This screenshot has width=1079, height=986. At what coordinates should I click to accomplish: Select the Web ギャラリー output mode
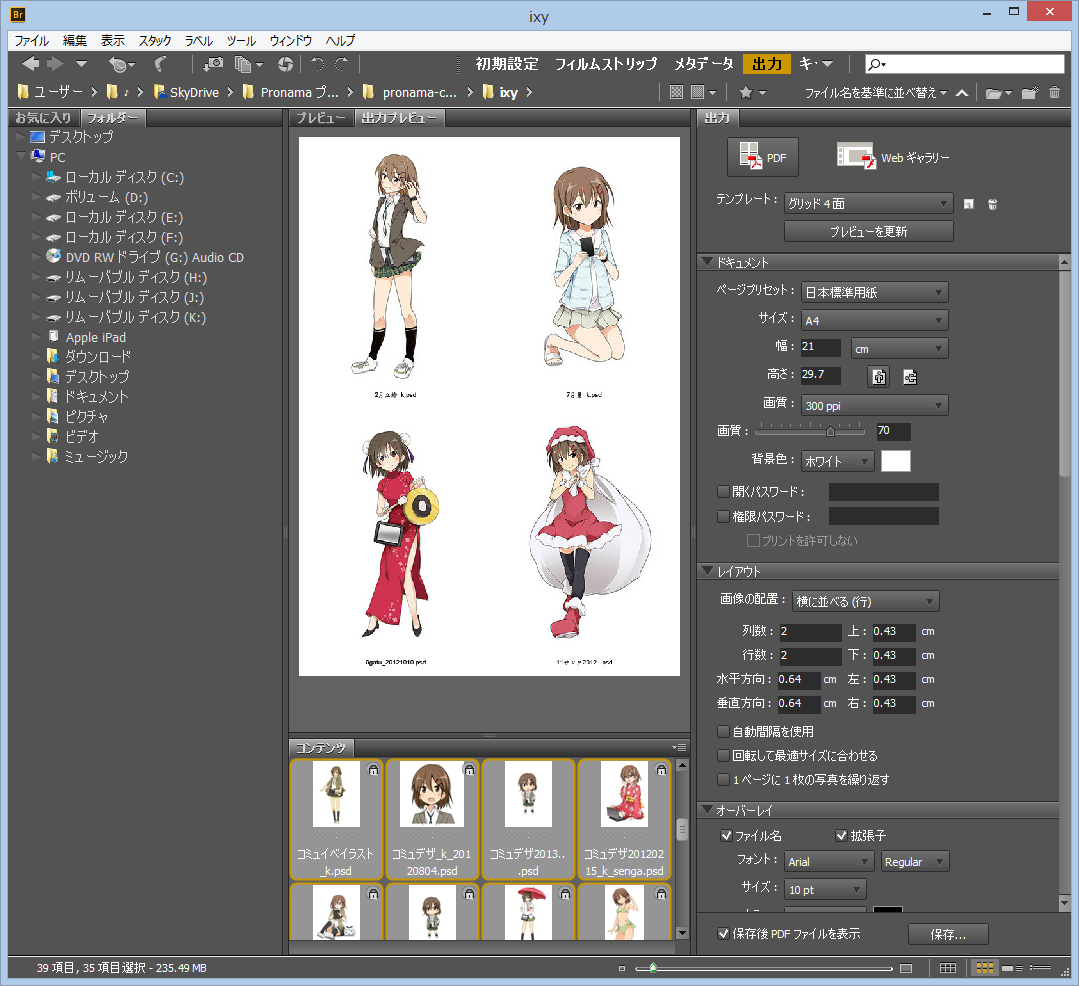pos(893,157)
